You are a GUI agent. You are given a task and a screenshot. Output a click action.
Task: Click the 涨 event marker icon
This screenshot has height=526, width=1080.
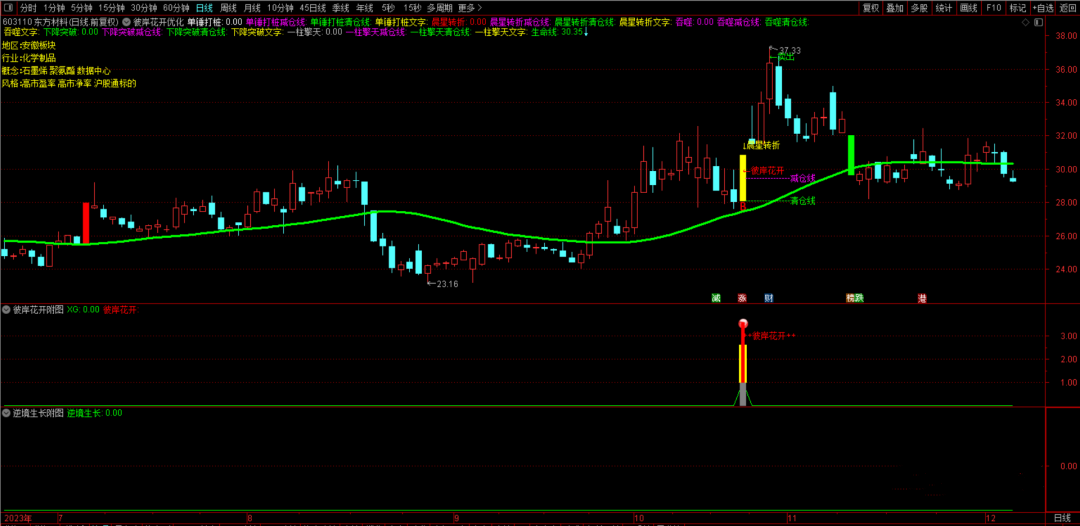pyautogui.click(x=742, y=298)
